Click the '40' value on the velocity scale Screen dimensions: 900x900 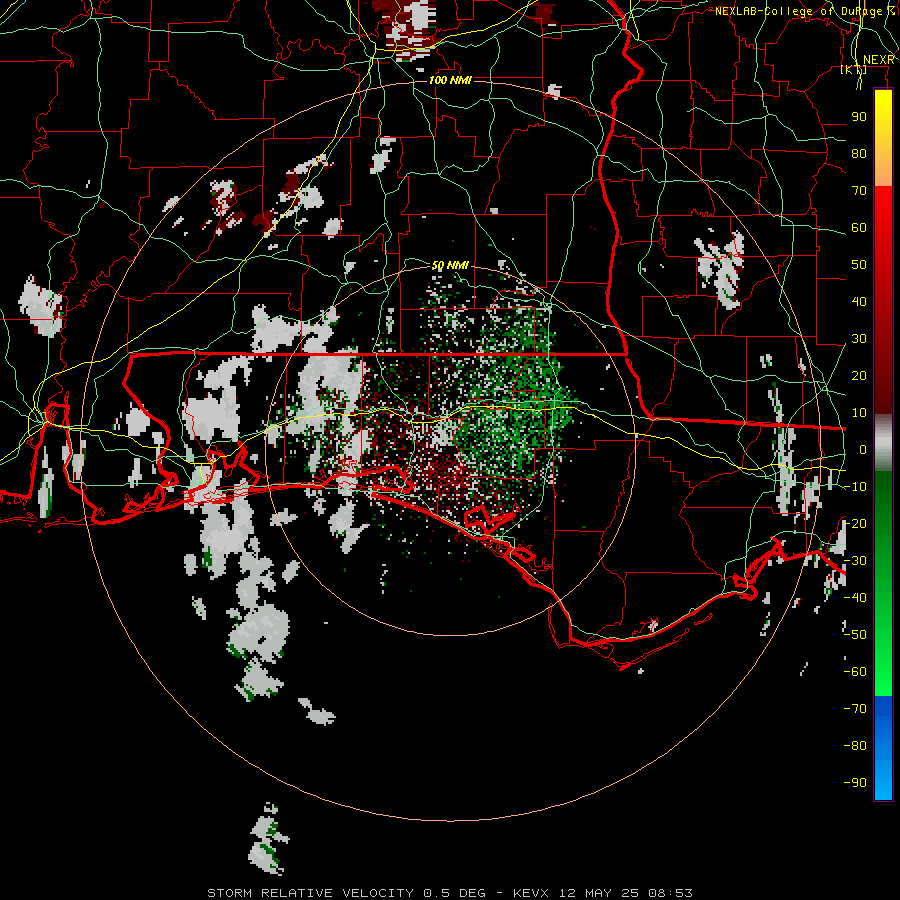(859, 301)
